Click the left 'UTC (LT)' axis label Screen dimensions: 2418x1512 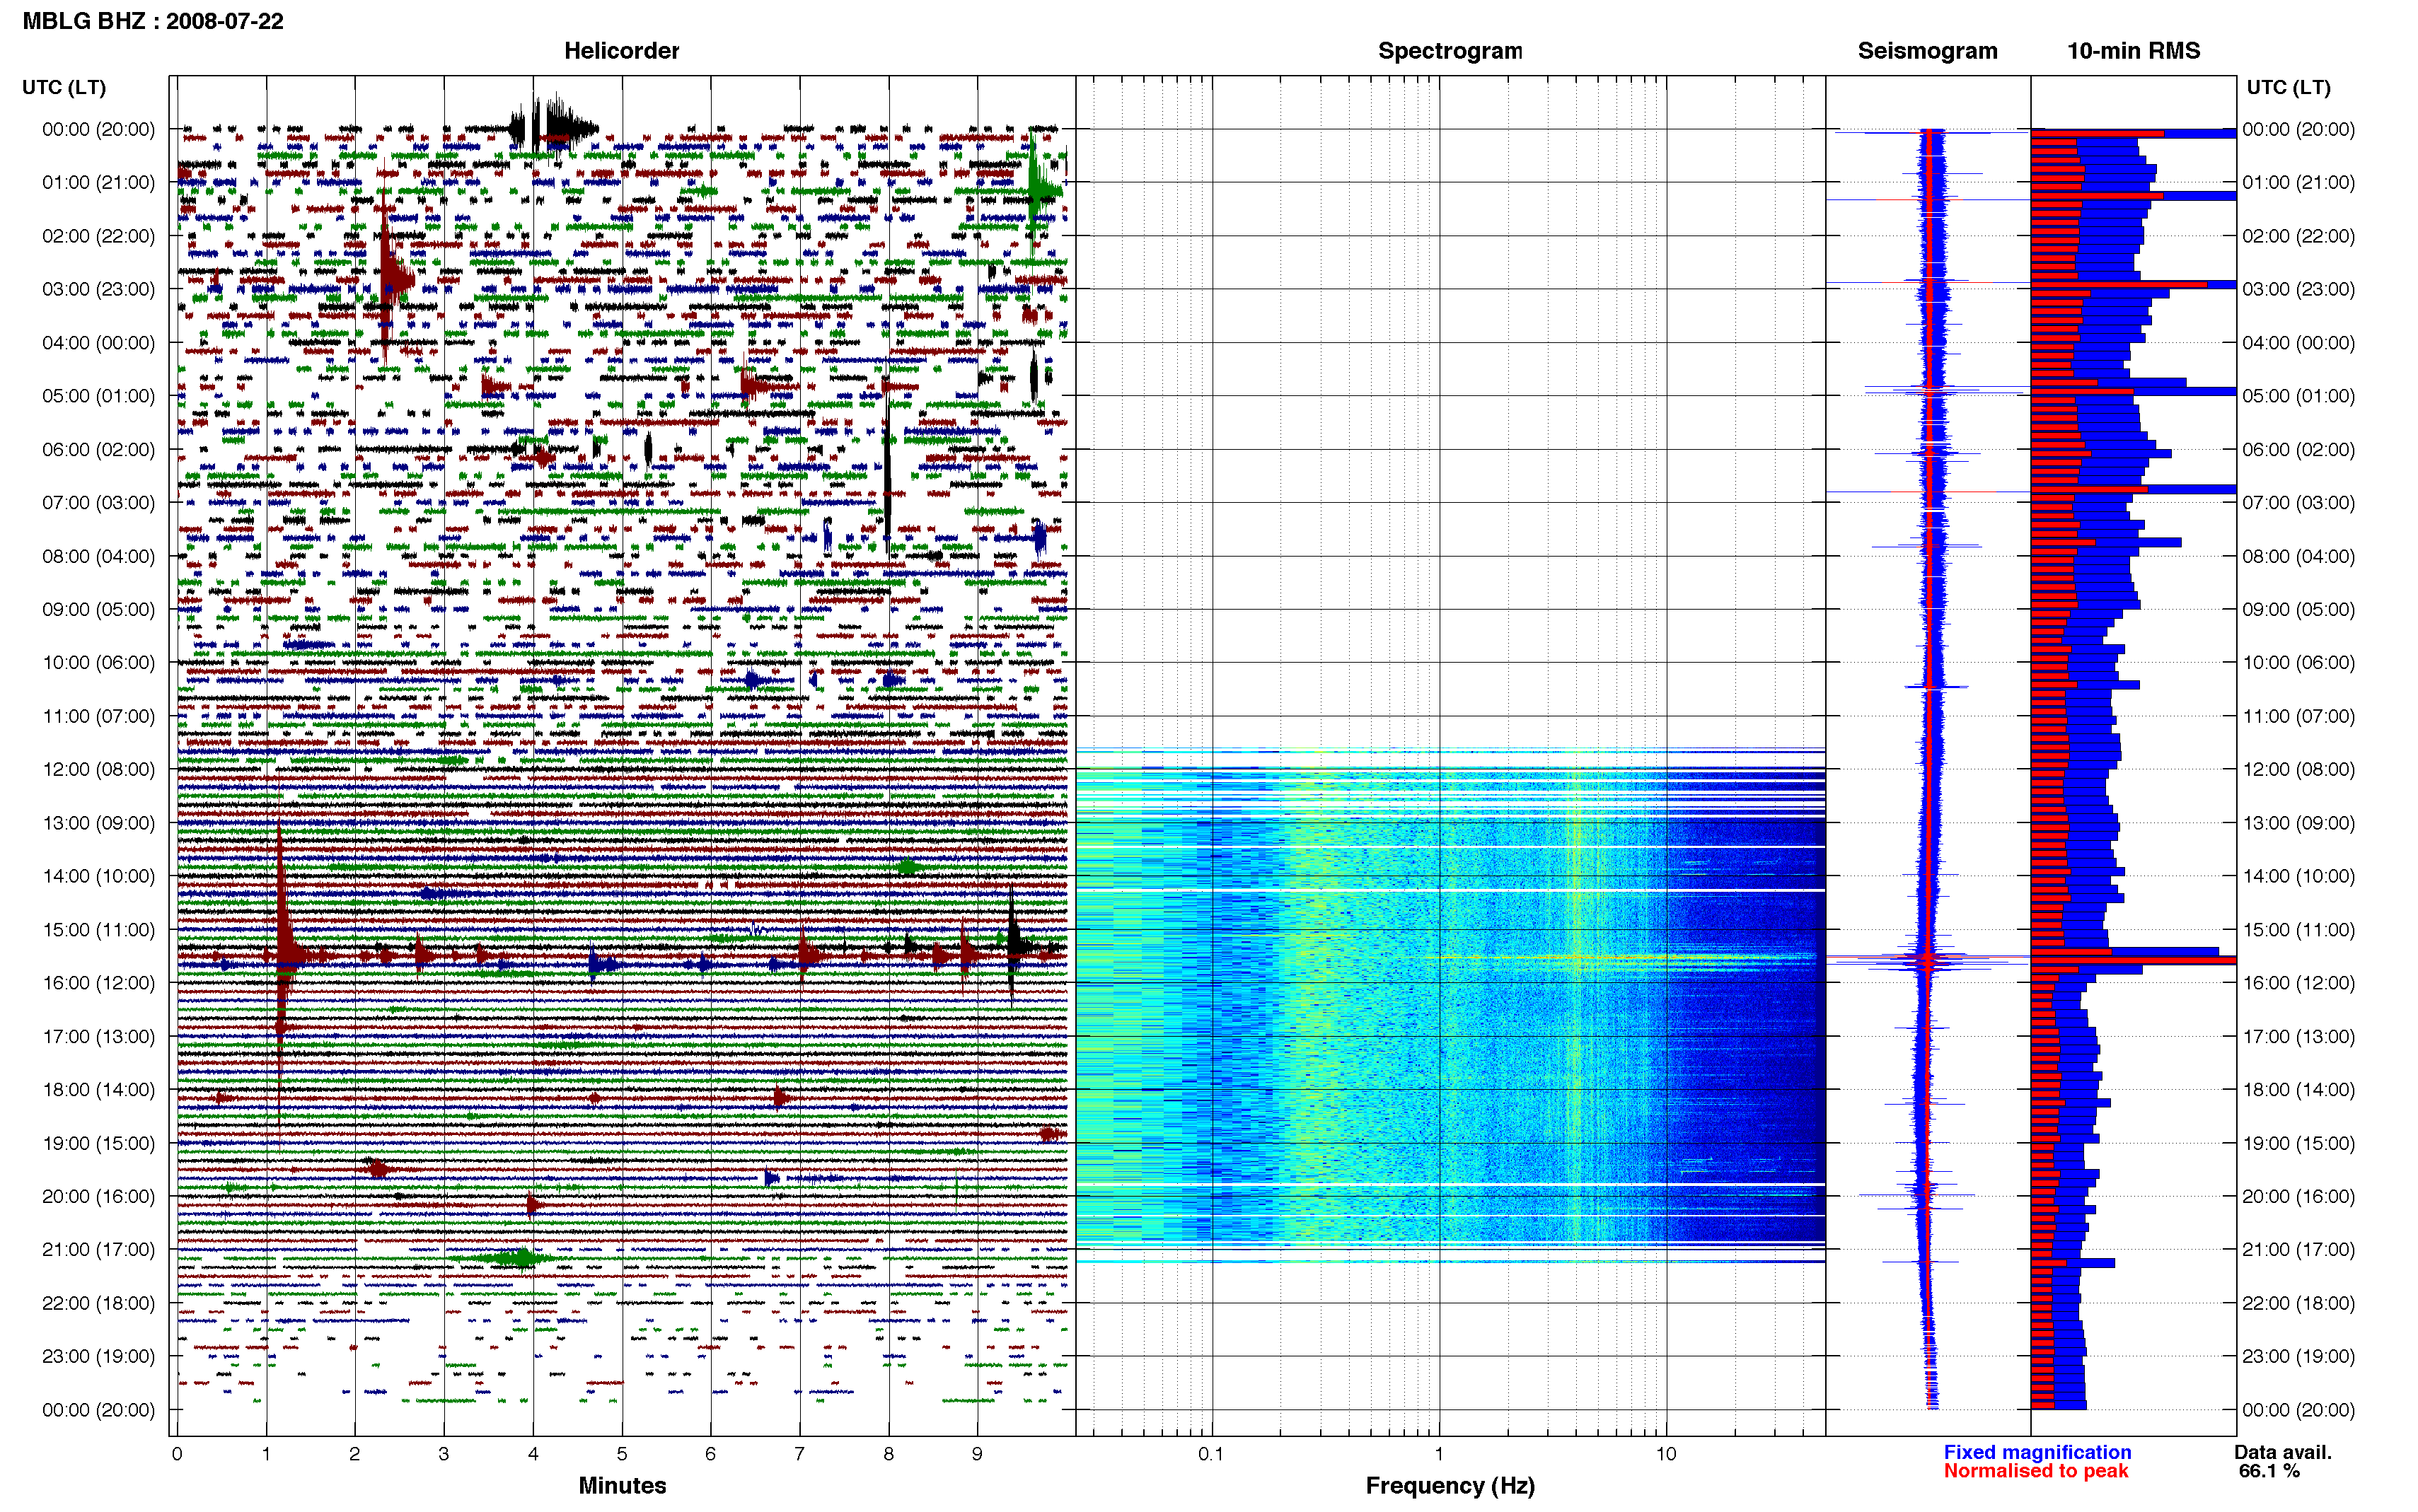coord(64,87)
